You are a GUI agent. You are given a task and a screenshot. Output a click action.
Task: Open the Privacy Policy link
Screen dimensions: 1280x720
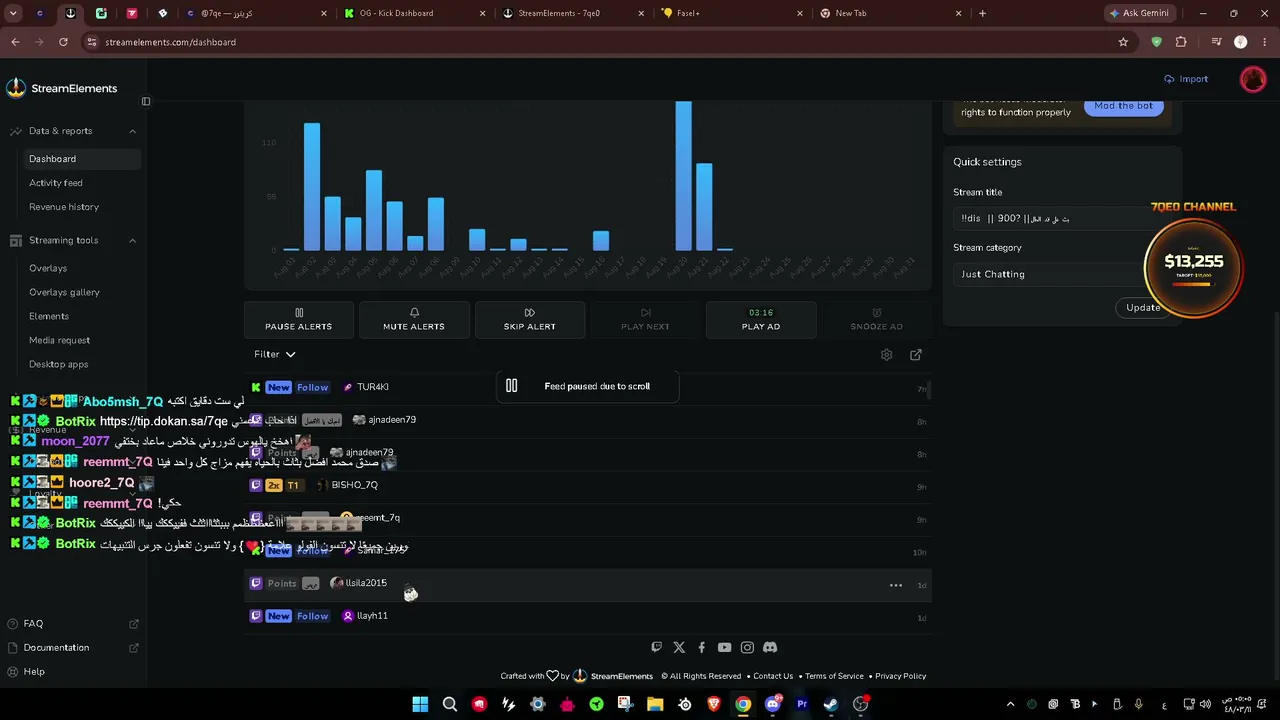click(901, 676)
